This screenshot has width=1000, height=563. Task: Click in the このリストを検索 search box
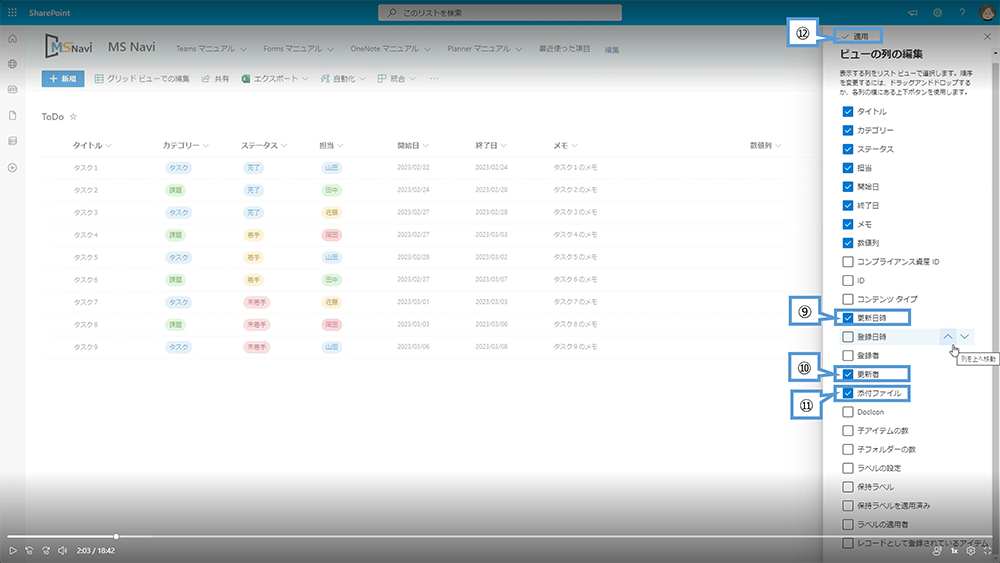pos(500,13)
